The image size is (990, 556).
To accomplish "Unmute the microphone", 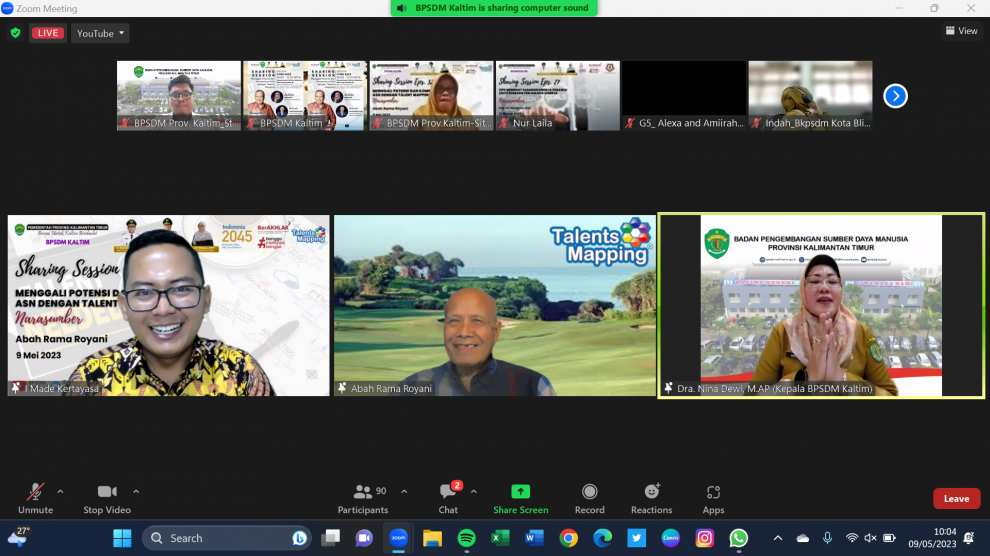I will click(x=35, y=497).
